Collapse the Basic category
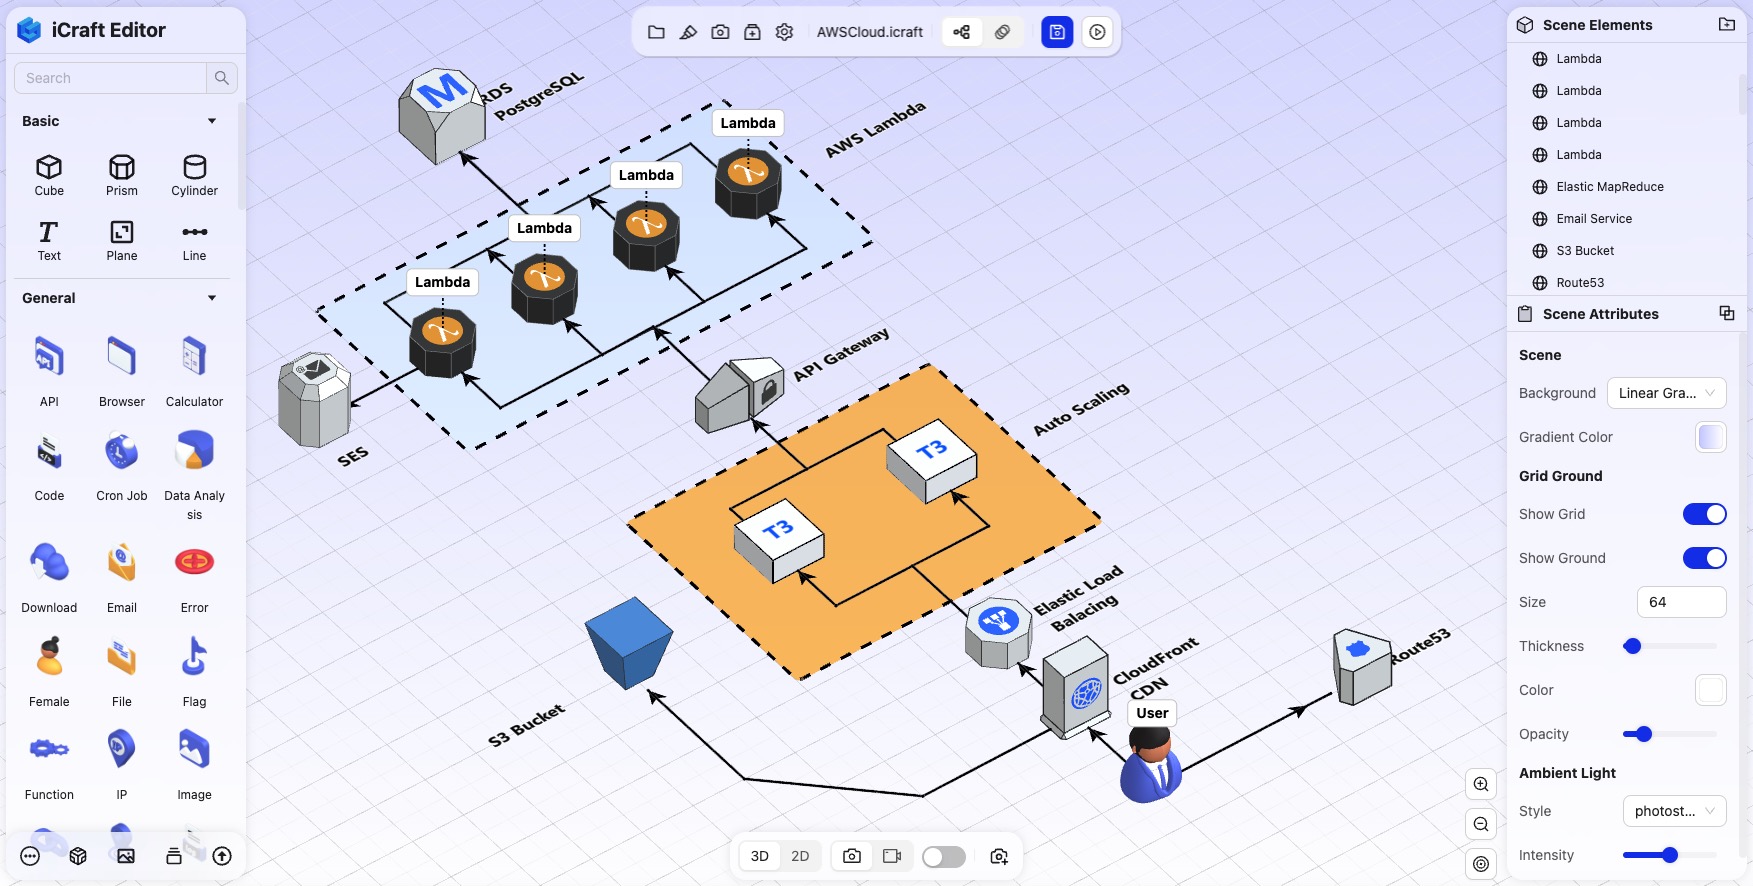This screenshot has width=1753, height=886. point(212,121)
